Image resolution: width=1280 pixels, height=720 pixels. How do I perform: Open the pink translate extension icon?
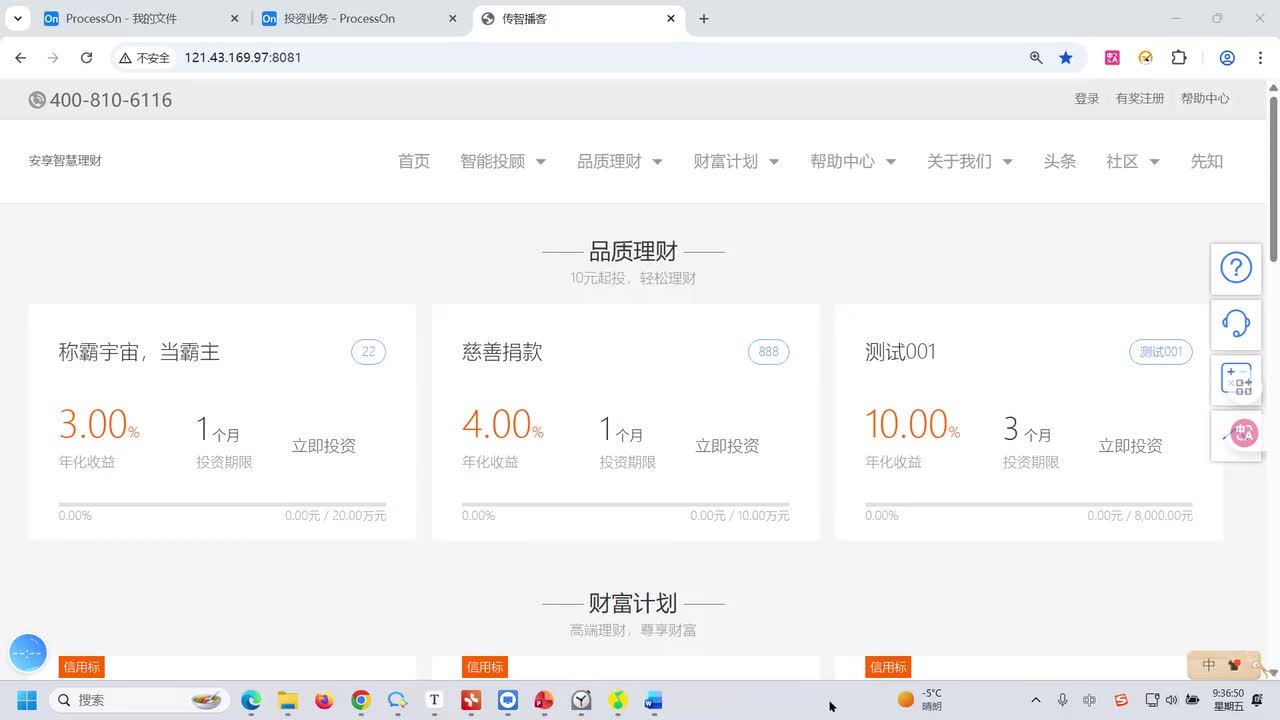1112,58
